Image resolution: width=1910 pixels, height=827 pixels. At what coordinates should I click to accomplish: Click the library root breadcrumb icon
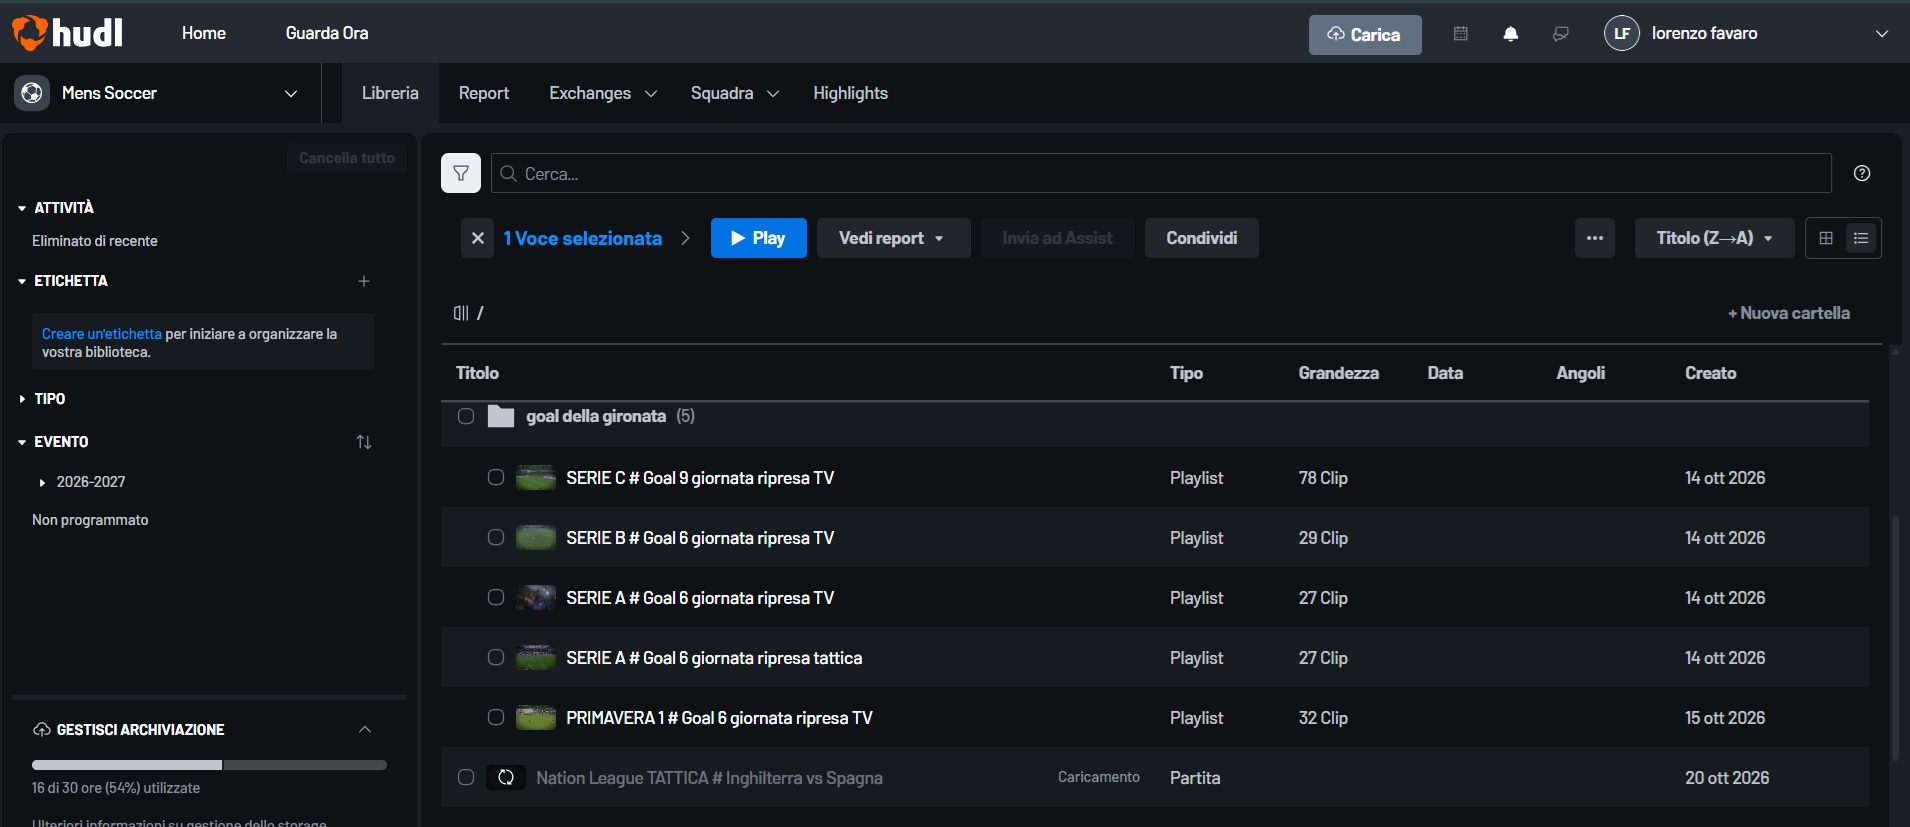coord(461,313)
